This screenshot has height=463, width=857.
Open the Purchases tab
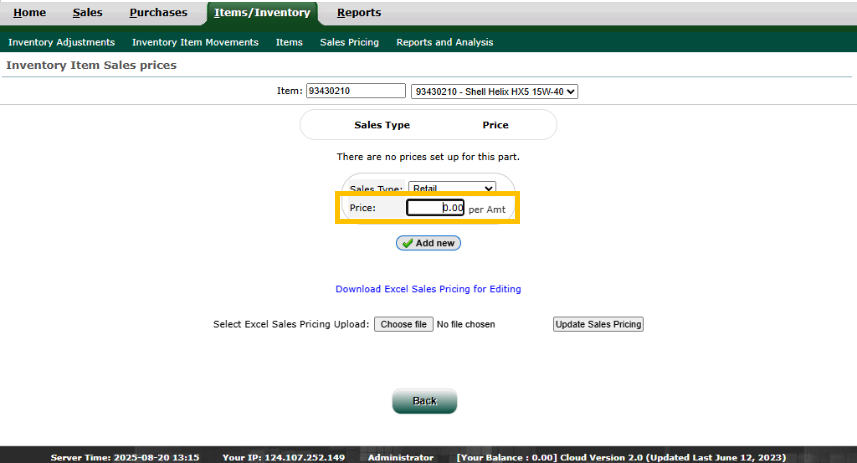point(159,13)
